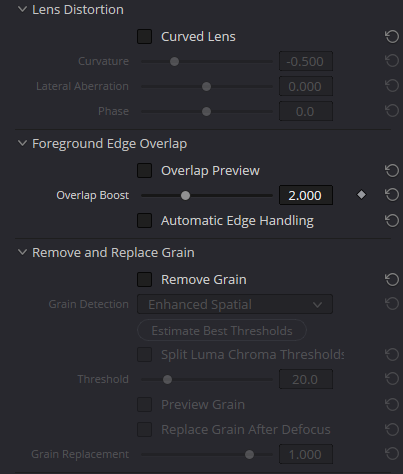Image resolution: width=403 pixels, height=474 pixels.
Task: Enable the Curved Lens checkbox
Action: [x=145, y=37]
